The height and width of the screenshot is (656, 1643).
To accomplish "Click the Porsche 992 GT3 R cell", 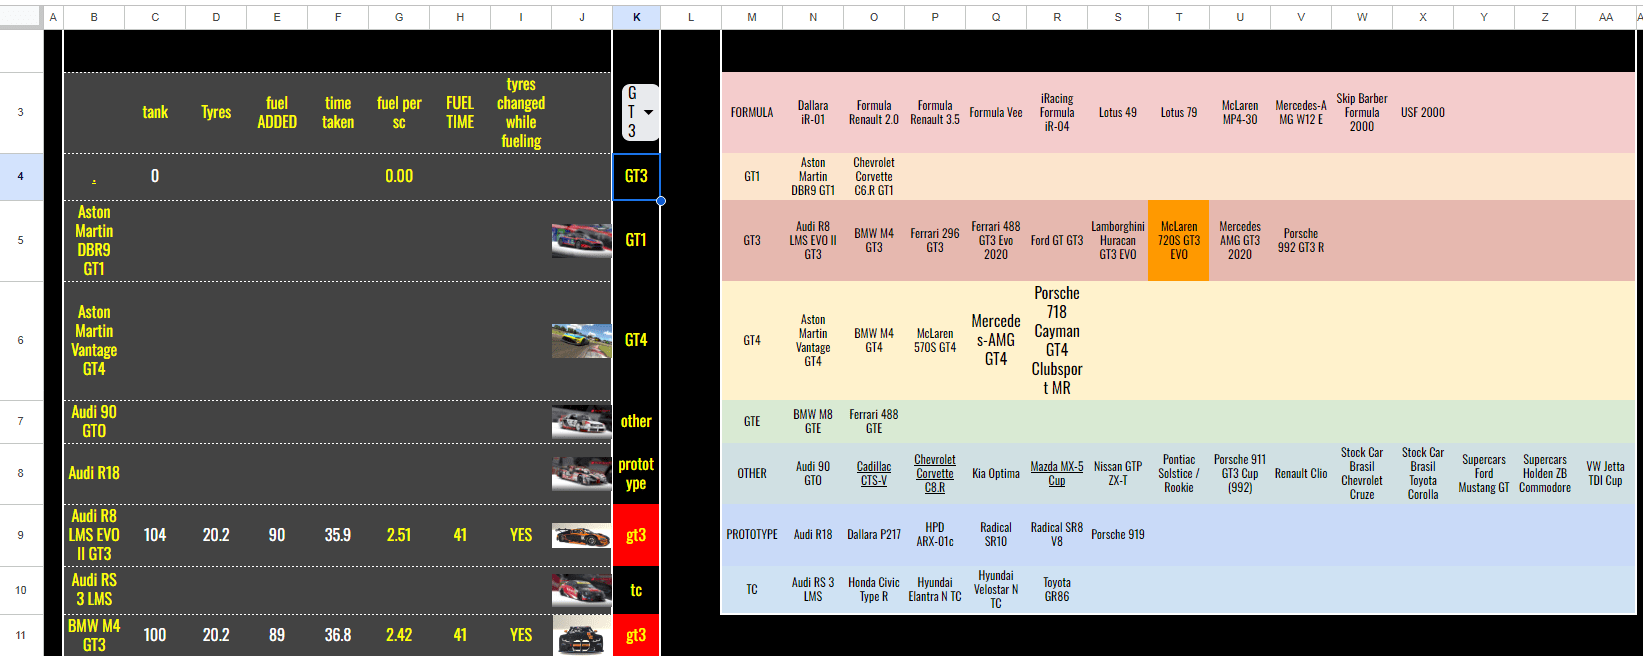I will coord(1301,240).
